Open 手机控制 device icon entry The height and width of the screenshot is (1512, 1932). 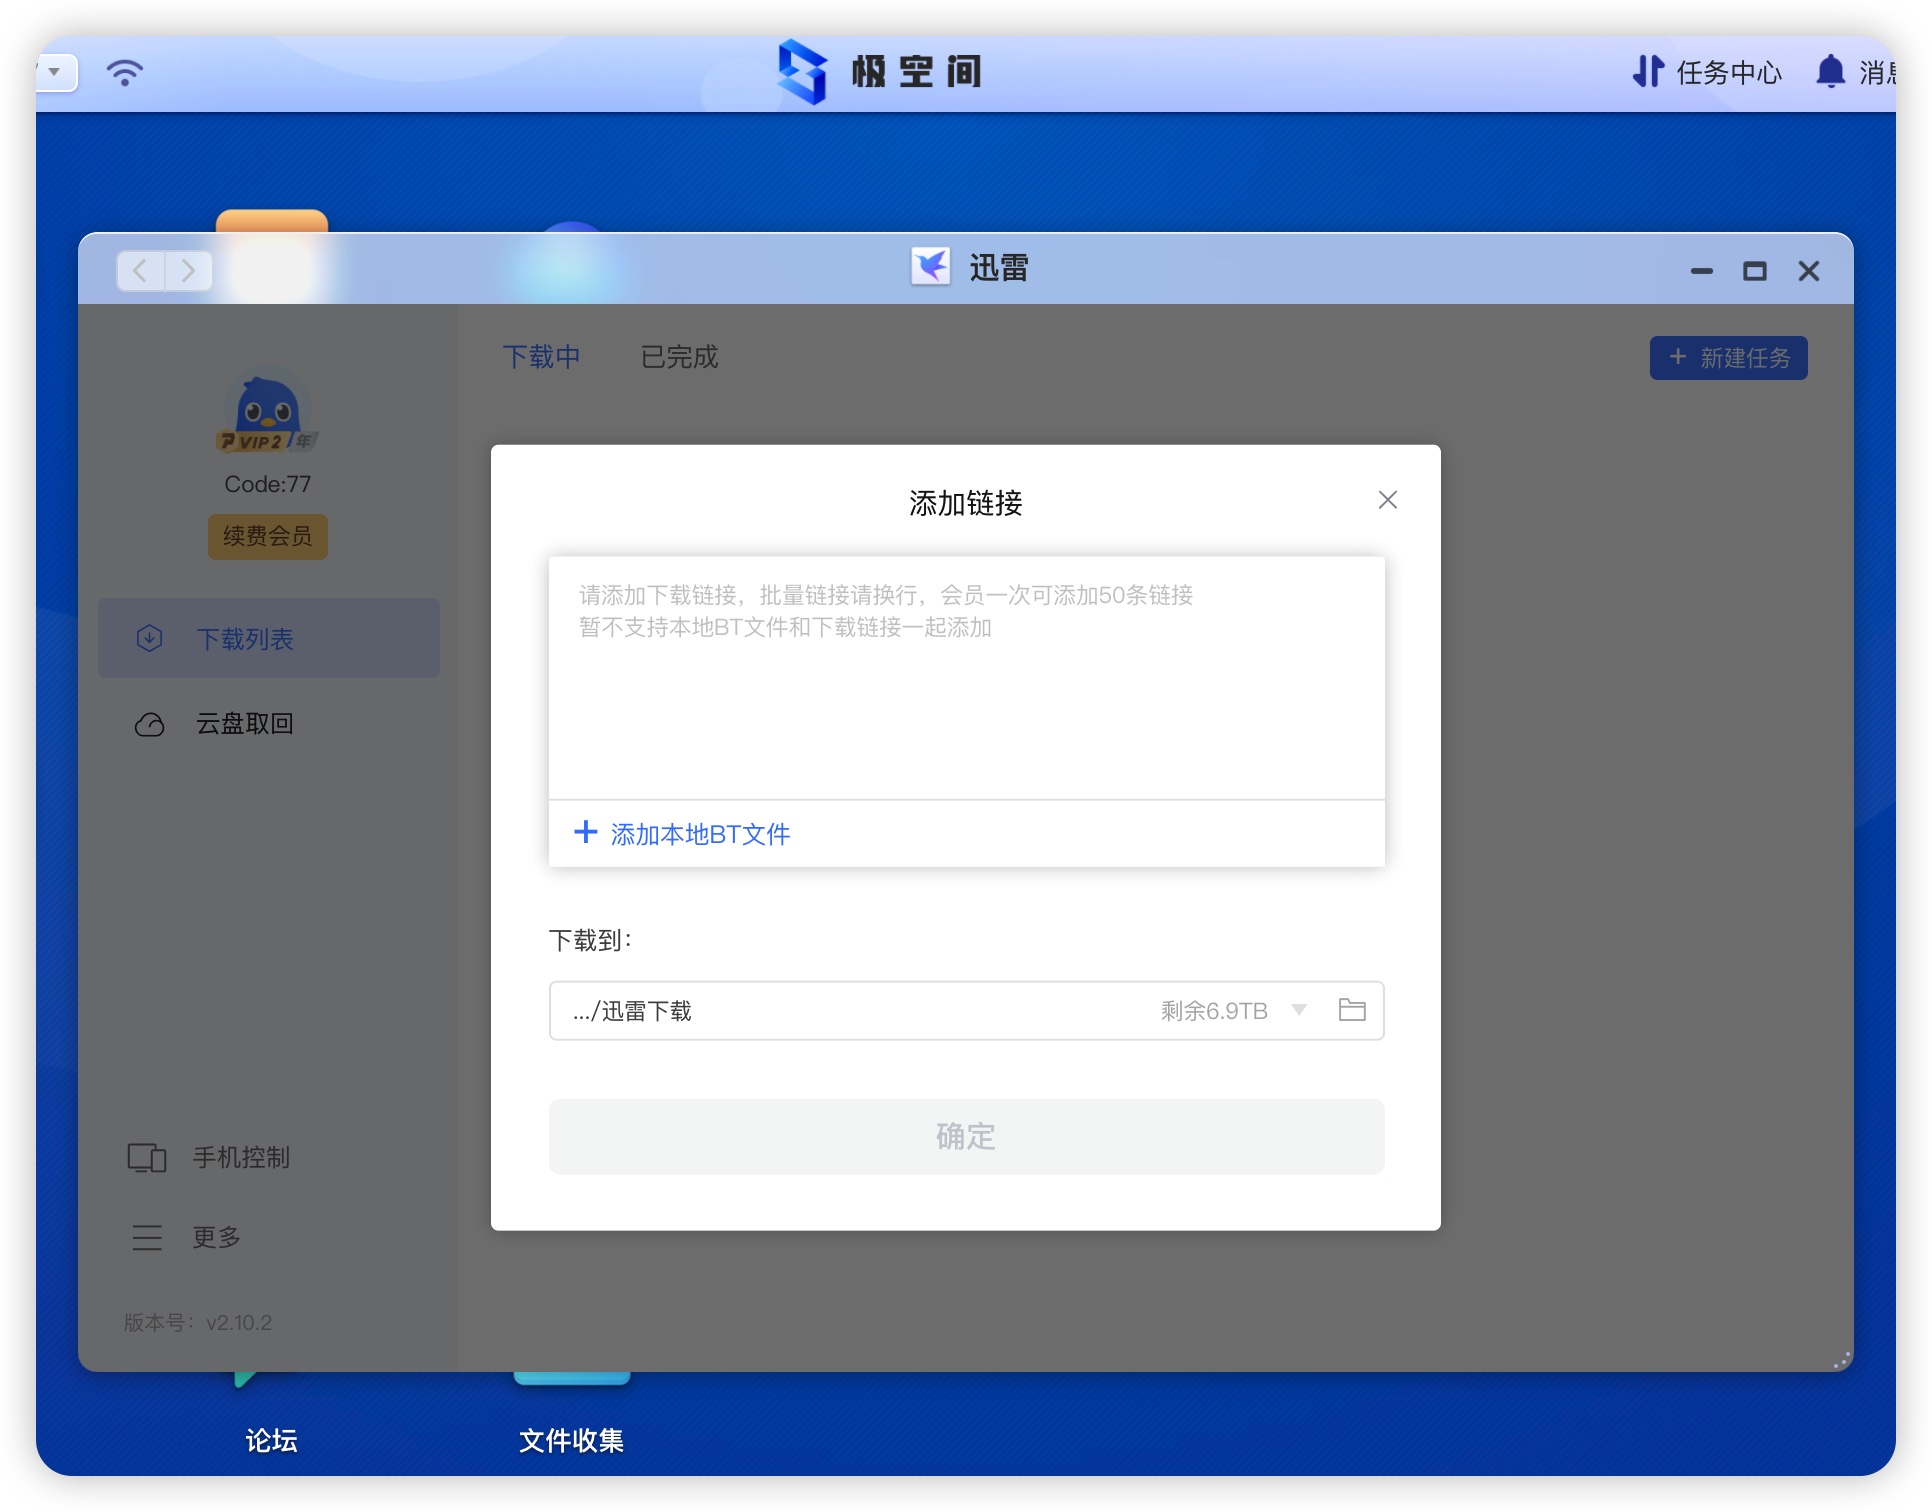147,1157
